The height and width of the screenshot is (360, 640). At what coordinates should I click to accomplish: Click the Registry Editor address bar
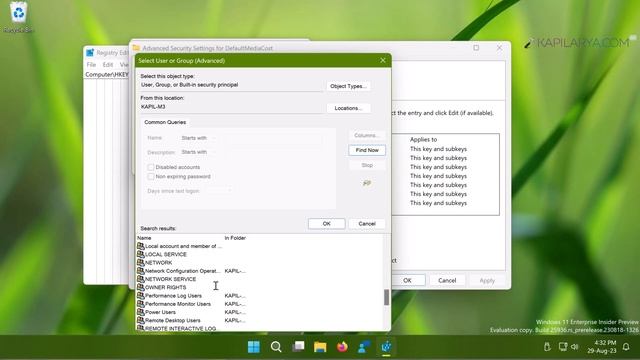pos(107,74)
